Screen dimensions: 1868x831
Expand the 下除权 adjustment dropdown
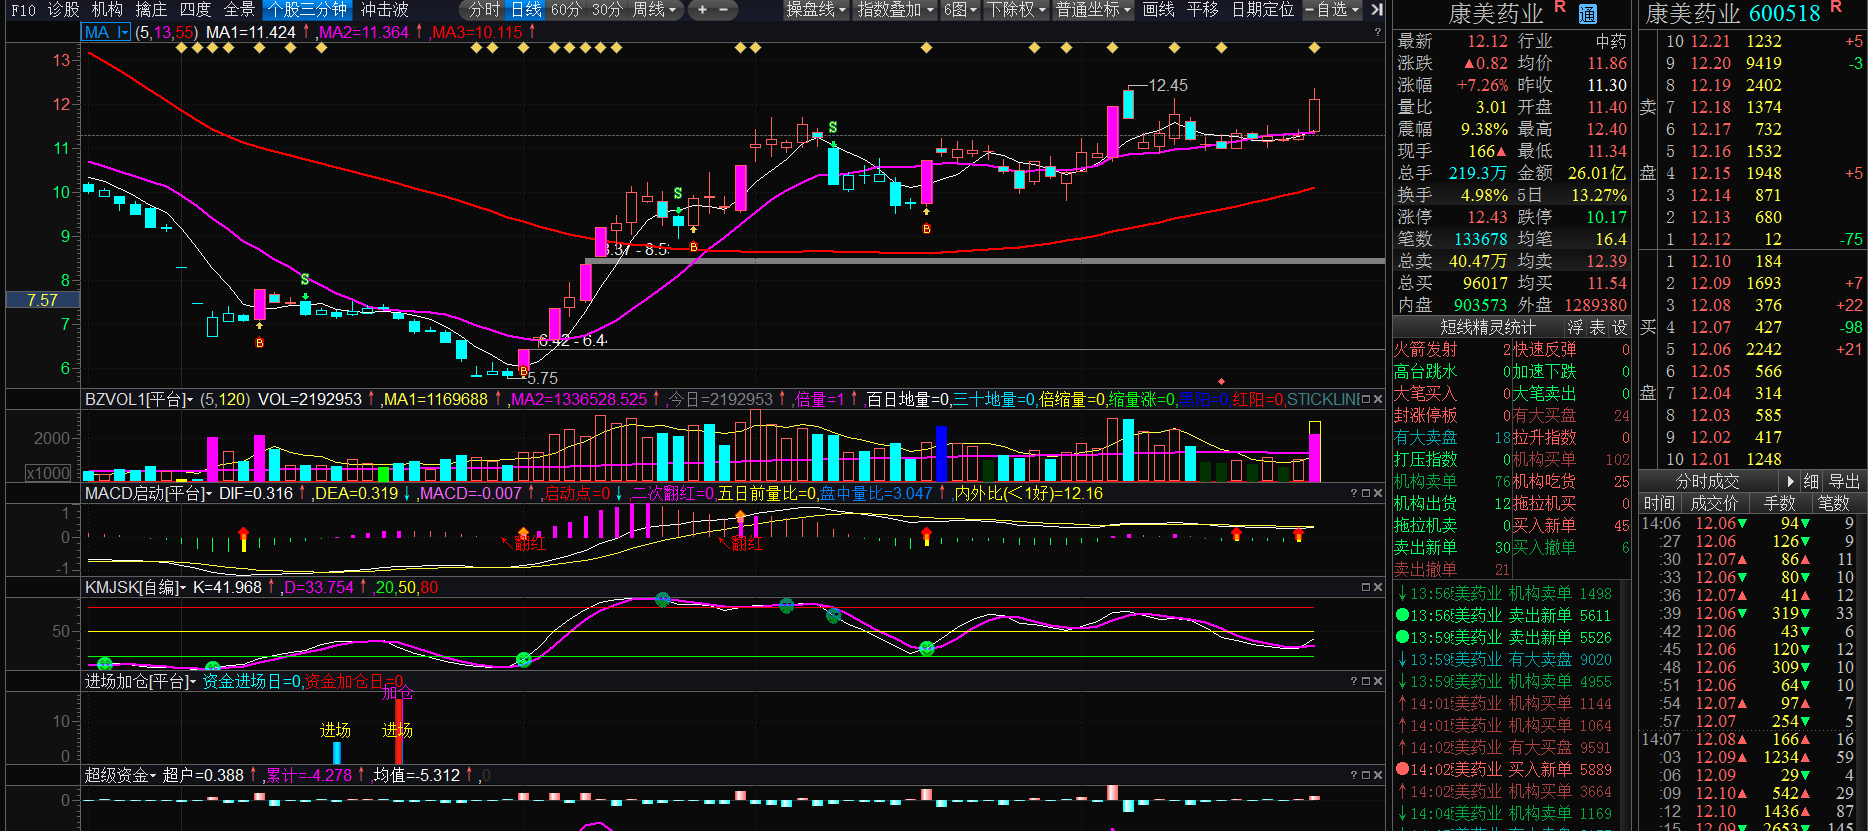point(1016,10)
